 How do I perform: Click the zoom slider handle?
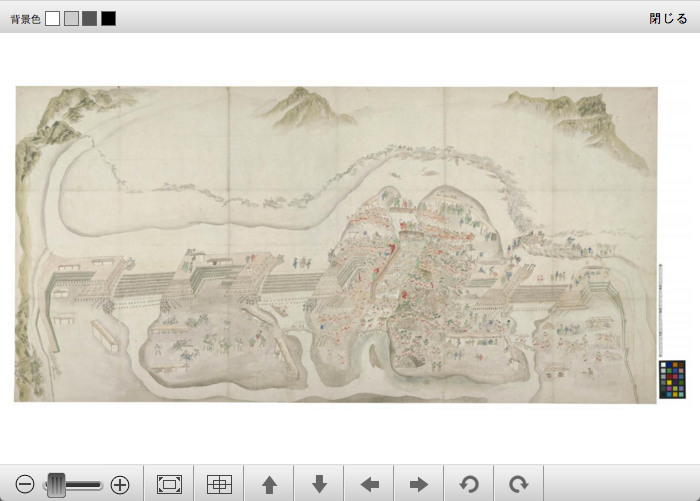(56, 485)
